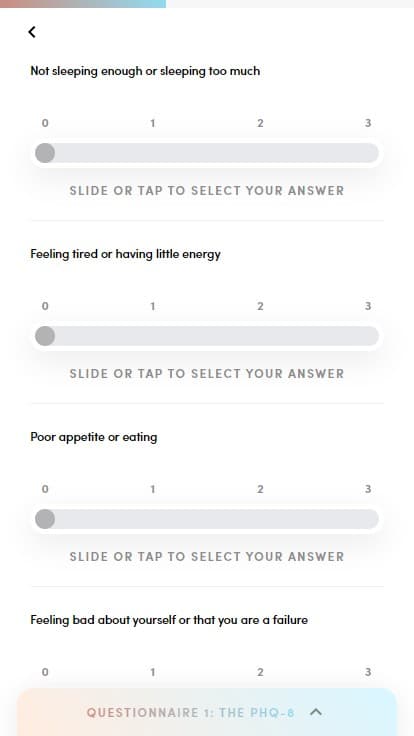The height and width of the screenshot is (736, 414).
Task: Set poor appetite slider to 3
Action: coord(368,519)
